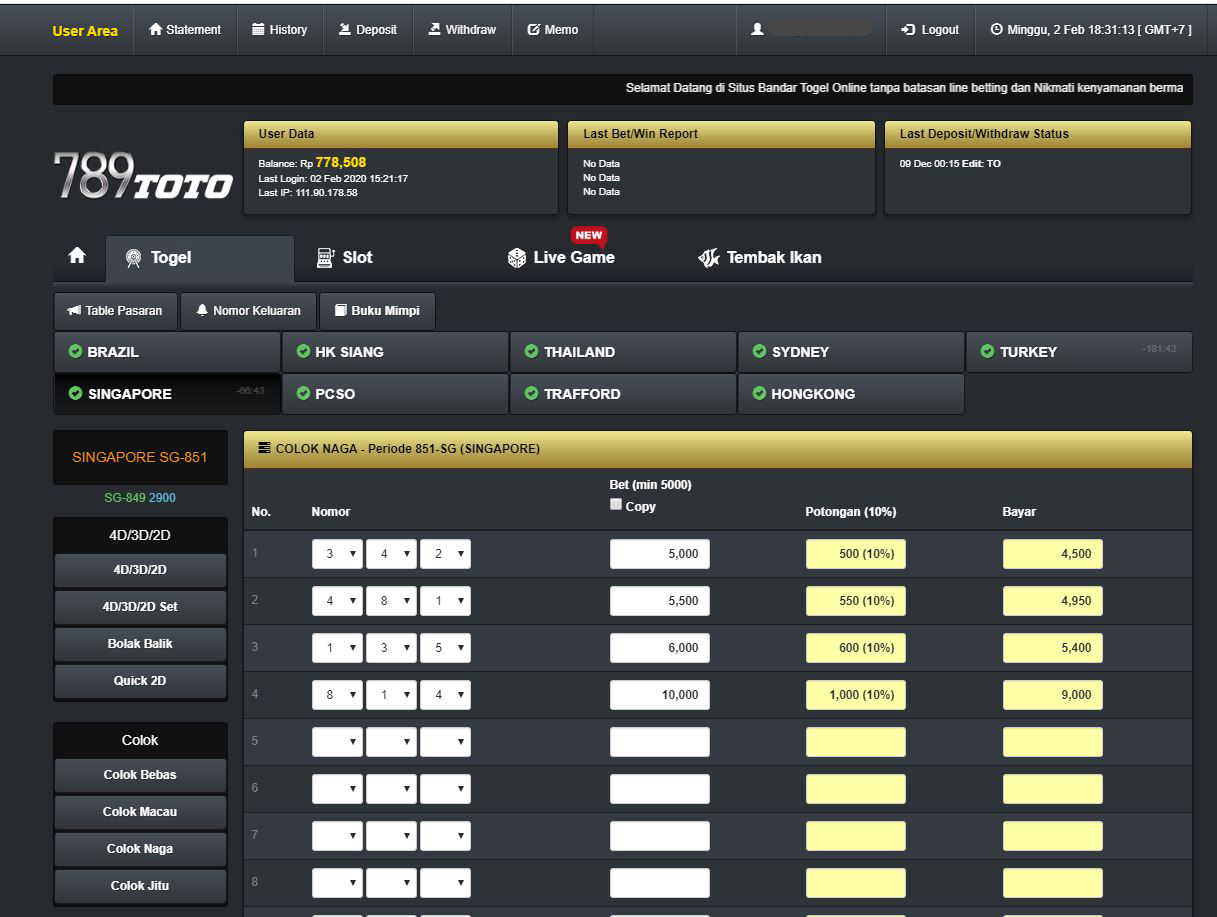Image resolution: width=1217 pixels, height=917 pixels.
Task: Click the SG-849 2900 result text
Action: click(140, 498)
